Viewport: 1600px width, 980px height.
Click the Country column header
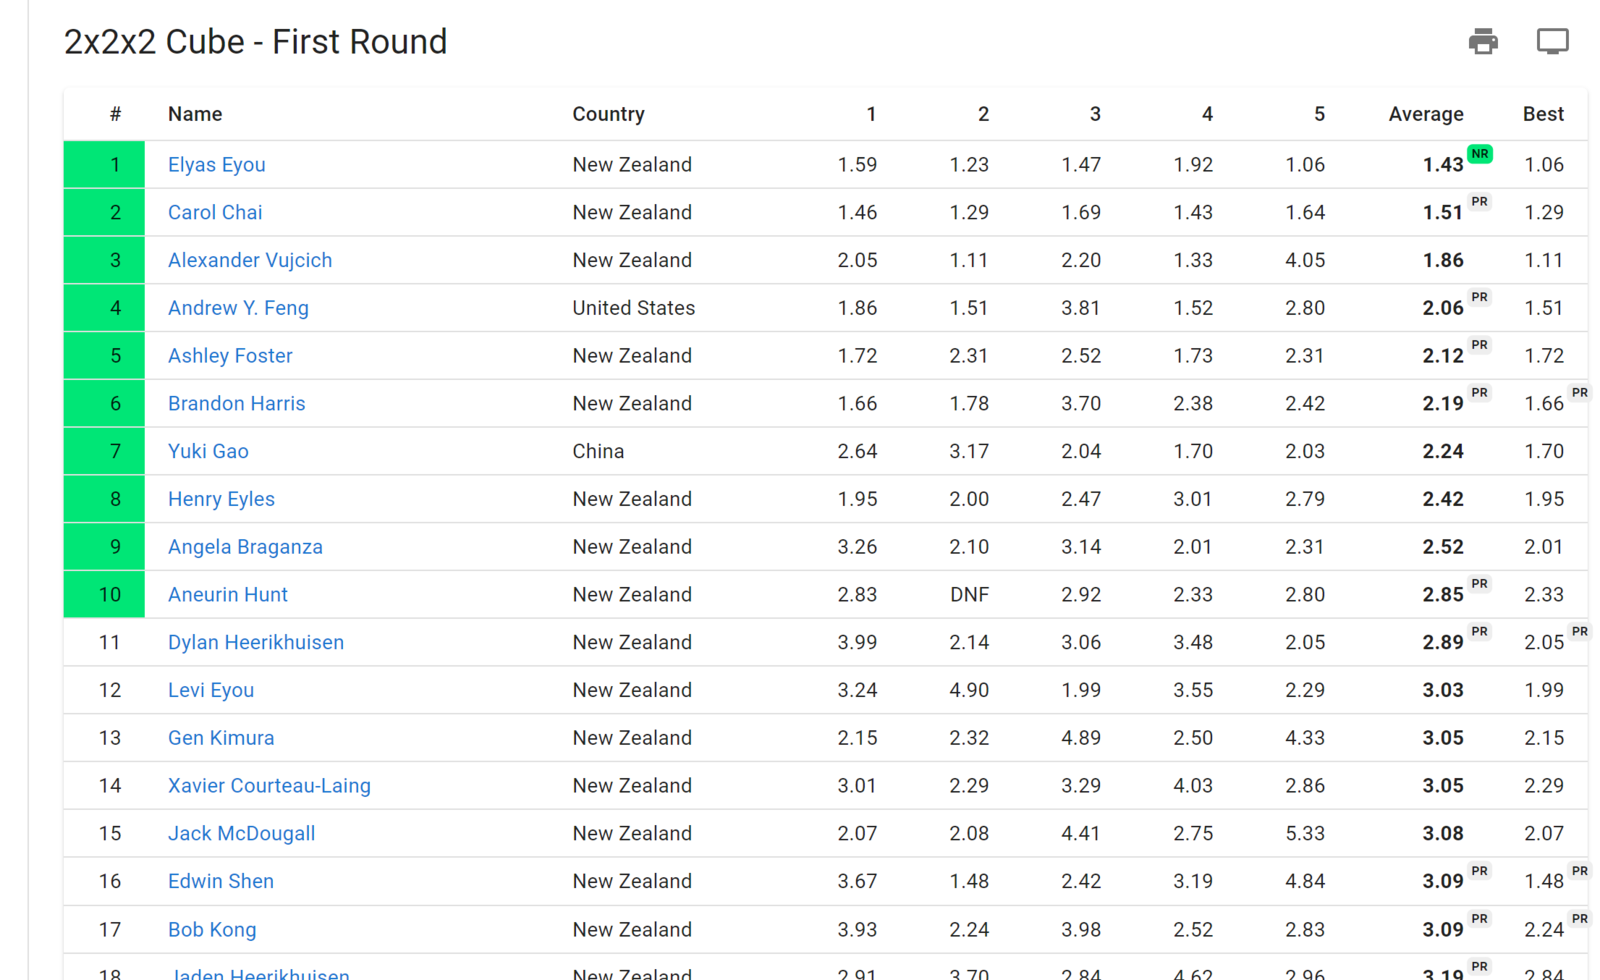pos(608,114)
